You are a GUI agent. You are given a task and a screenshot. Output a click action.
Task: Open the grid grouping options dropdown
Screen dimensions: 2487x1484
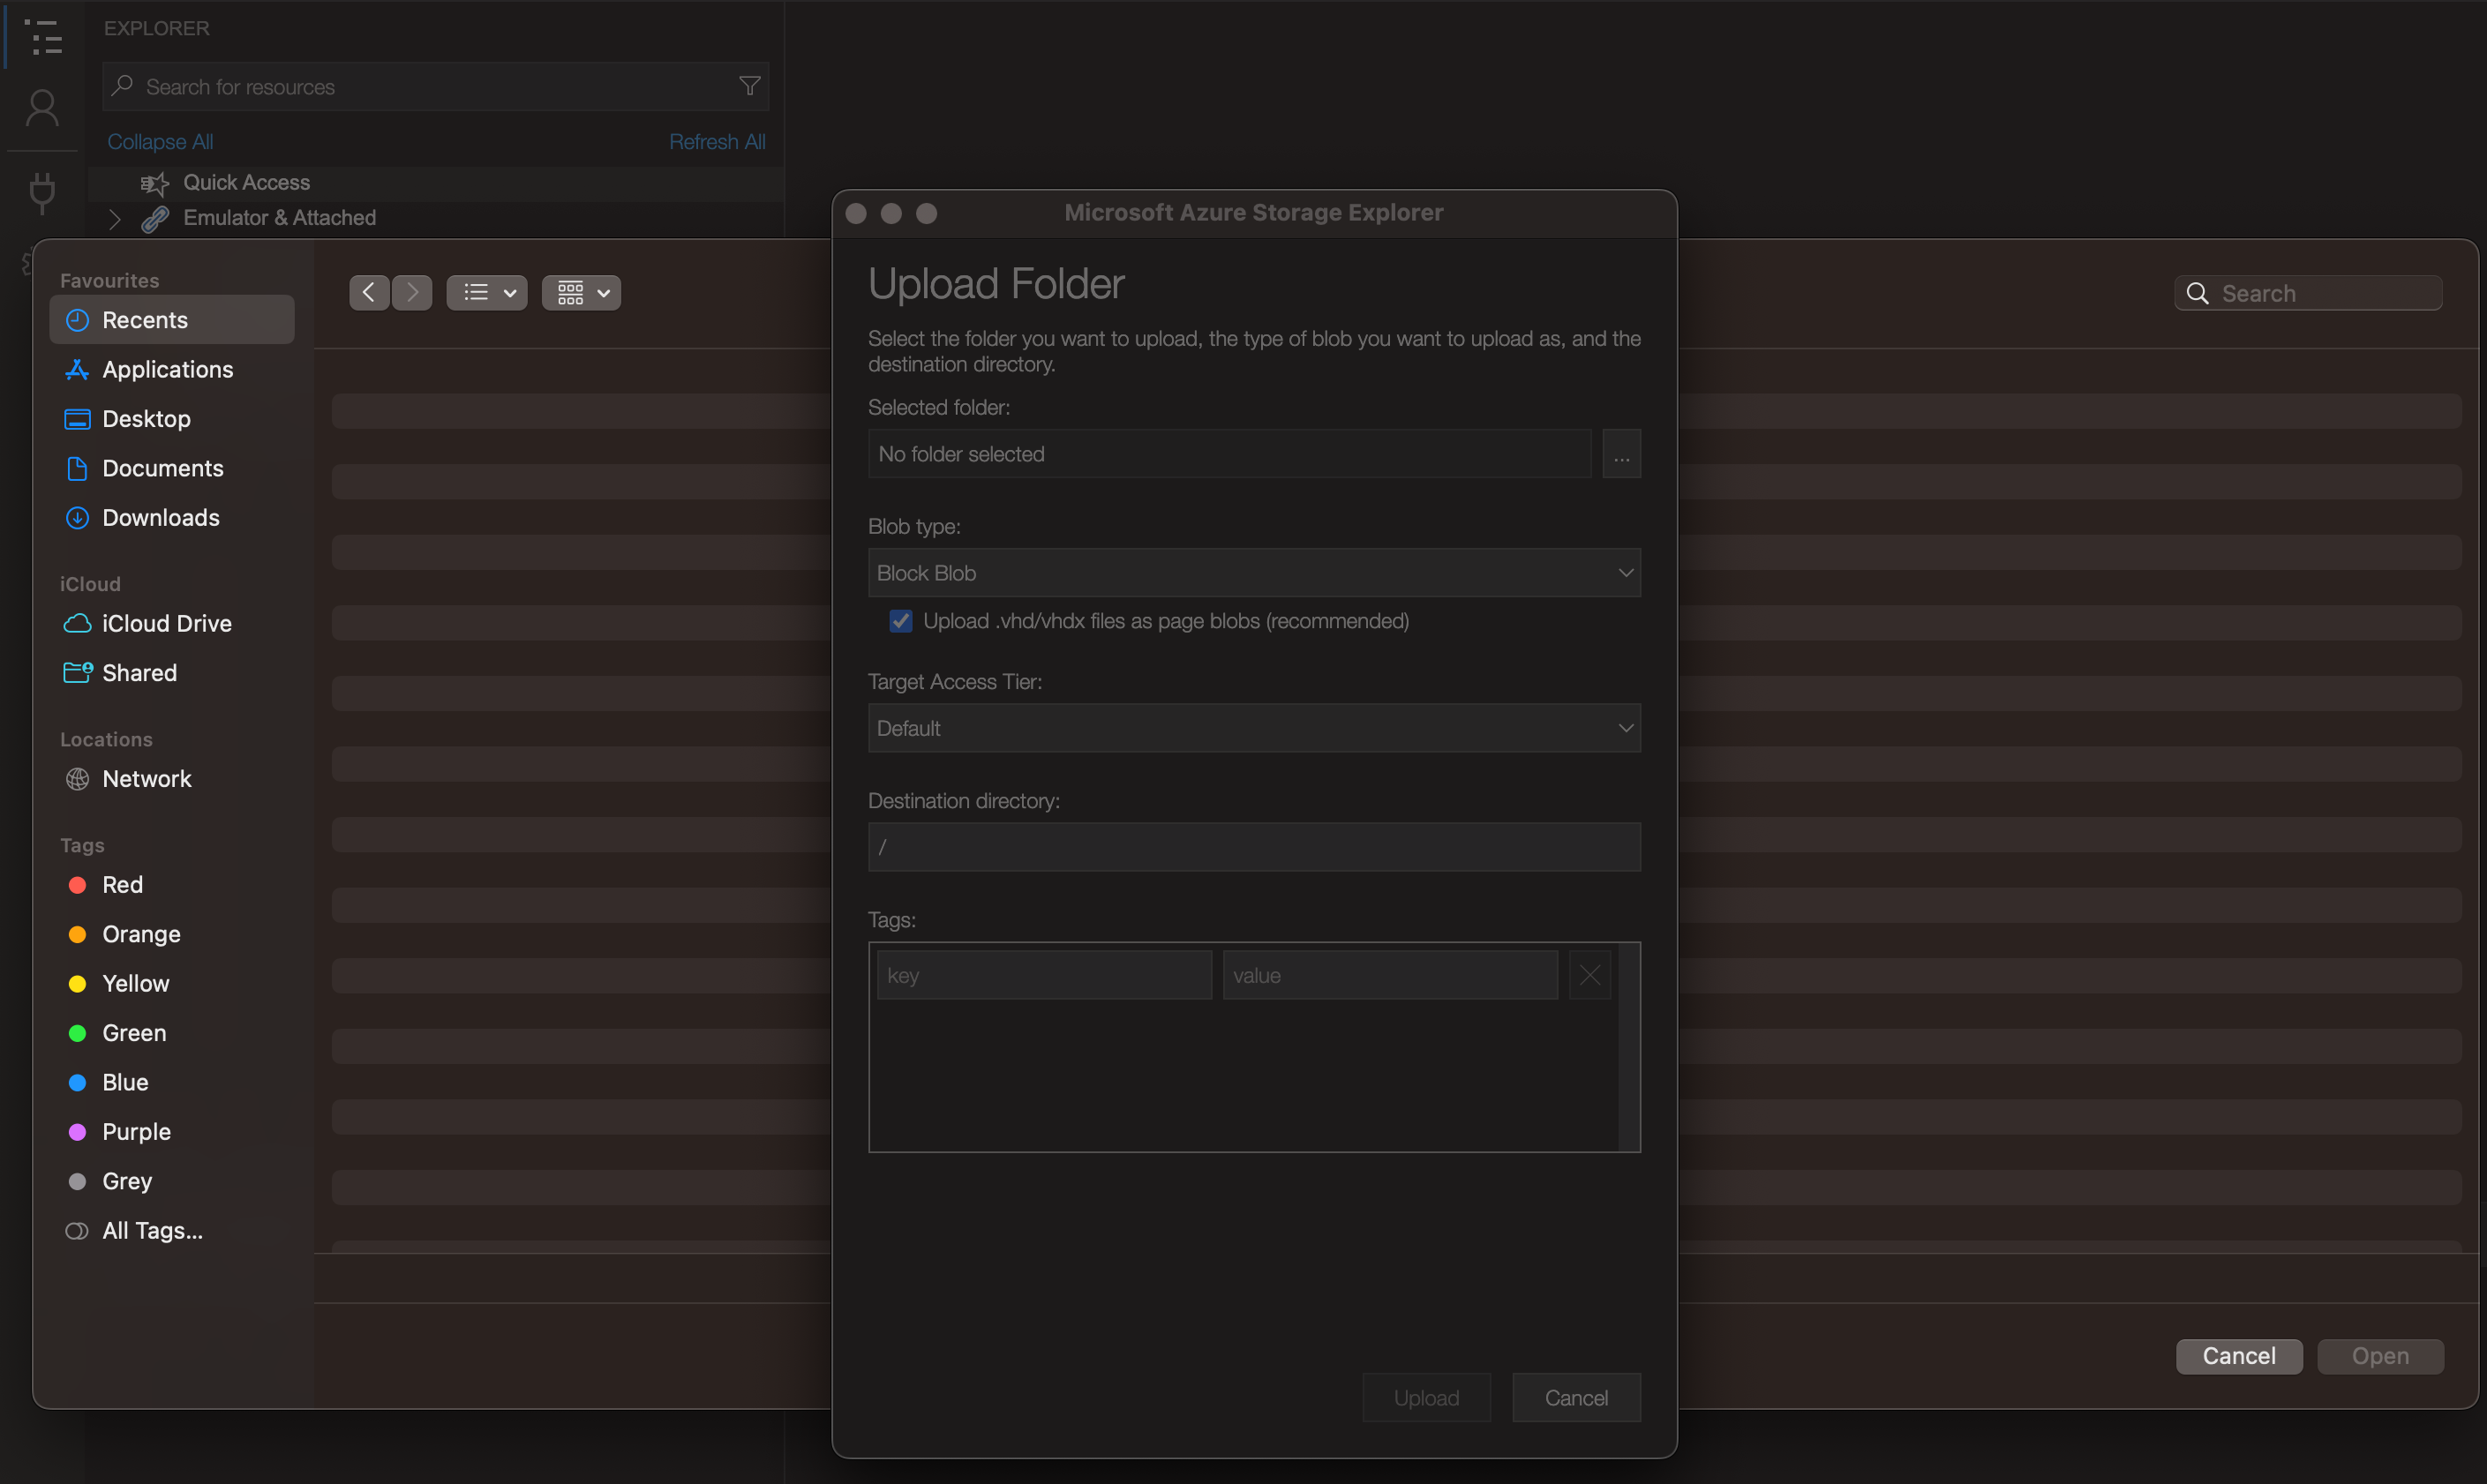coord(581,292)
